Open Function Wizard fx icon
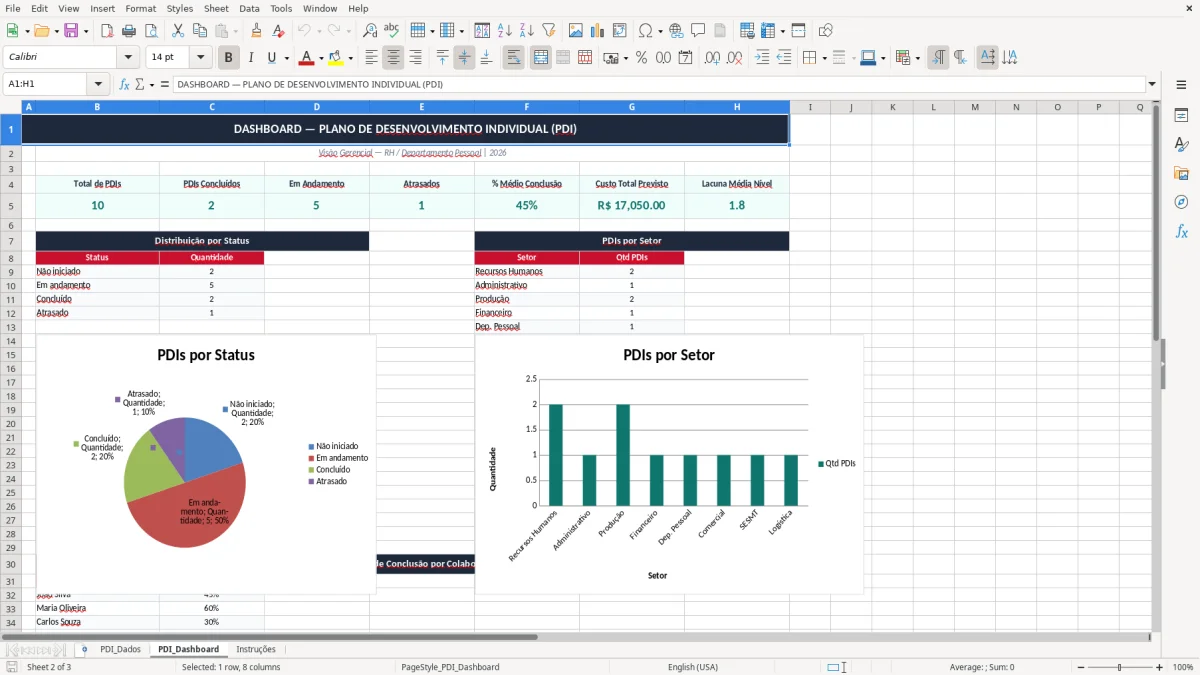 (125, 84)
